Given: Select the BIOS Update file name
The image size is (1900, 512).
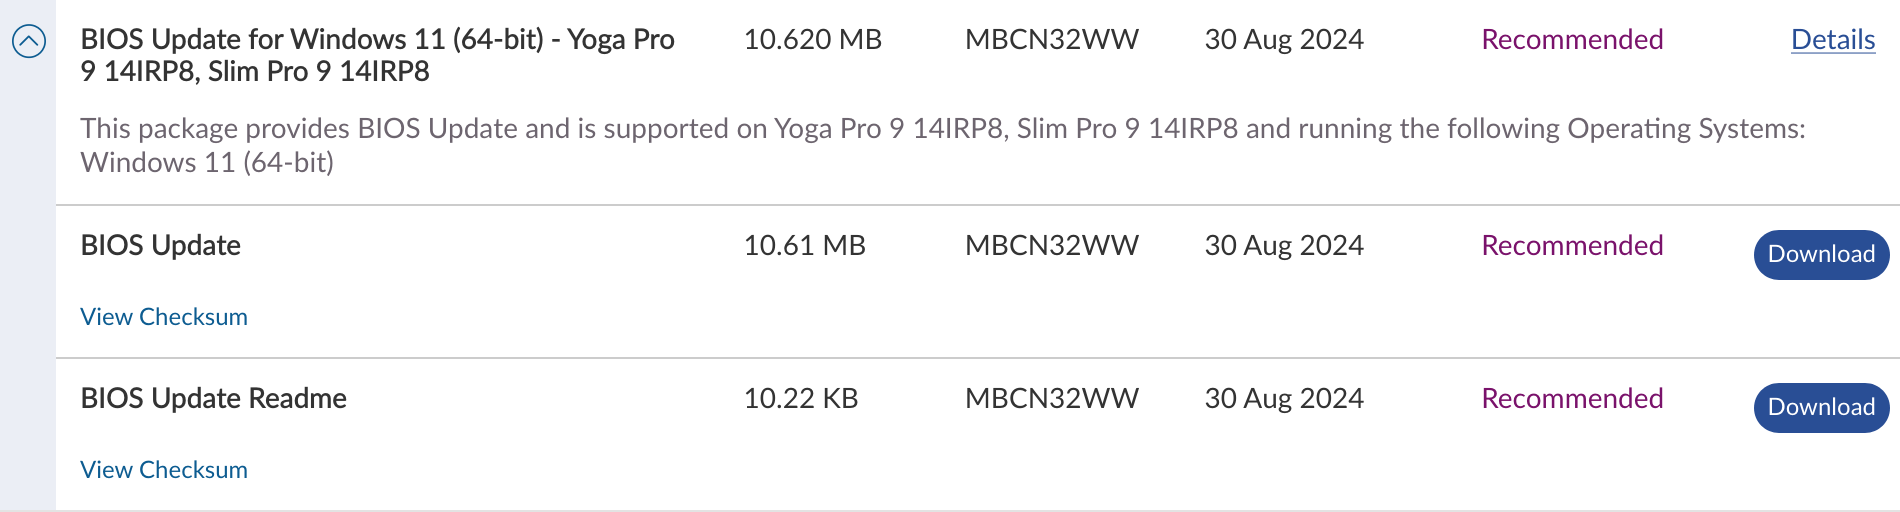Looking at the screenshot, I should [x=161, y=246].
